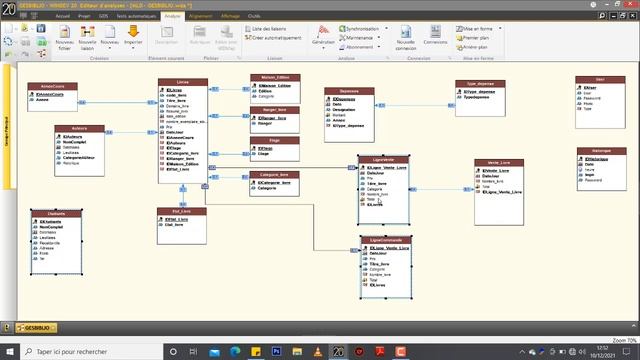This screenshot has height=360, width=640.
Task: Click the Windows Start button
Action: tap(10, 351)
